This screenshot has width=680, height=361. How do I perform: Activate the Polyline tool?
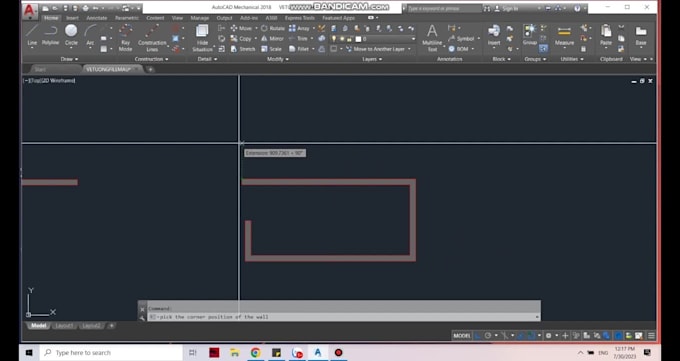pyautogui.click(x=51, y=35)
